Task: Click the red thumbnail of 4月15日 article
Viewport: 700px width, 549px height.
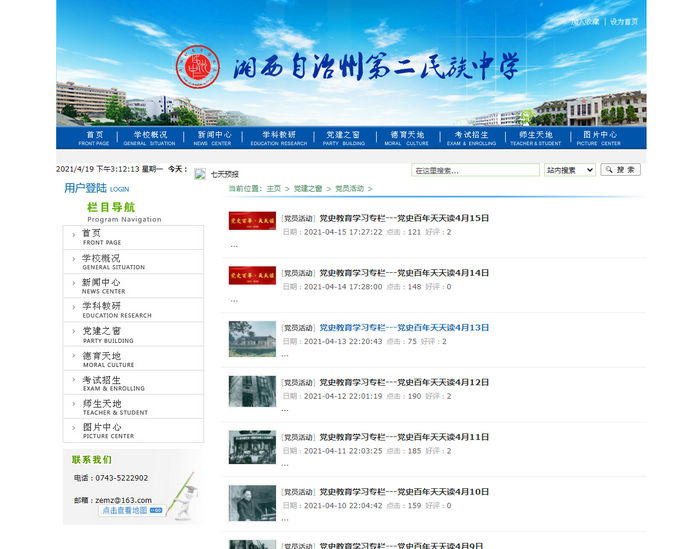Action: (x=252, y=221)
